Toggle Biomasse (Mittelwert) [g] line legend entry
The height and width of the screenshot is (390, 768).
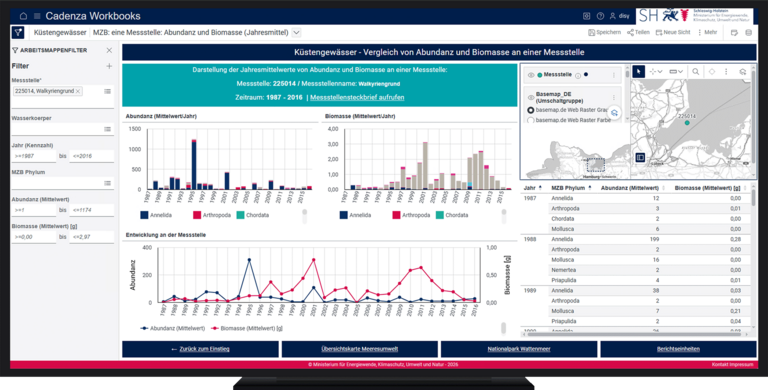[x=247, y=328]
